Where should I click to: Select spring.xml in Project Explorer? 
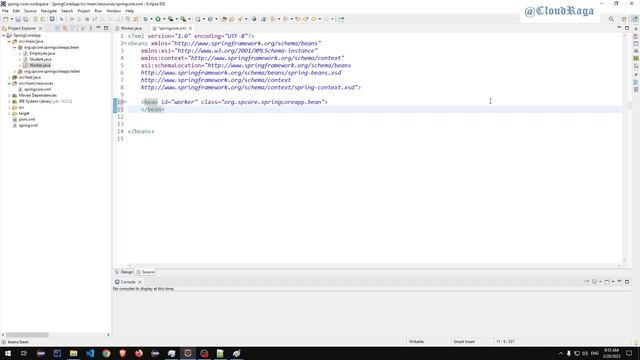28,125
